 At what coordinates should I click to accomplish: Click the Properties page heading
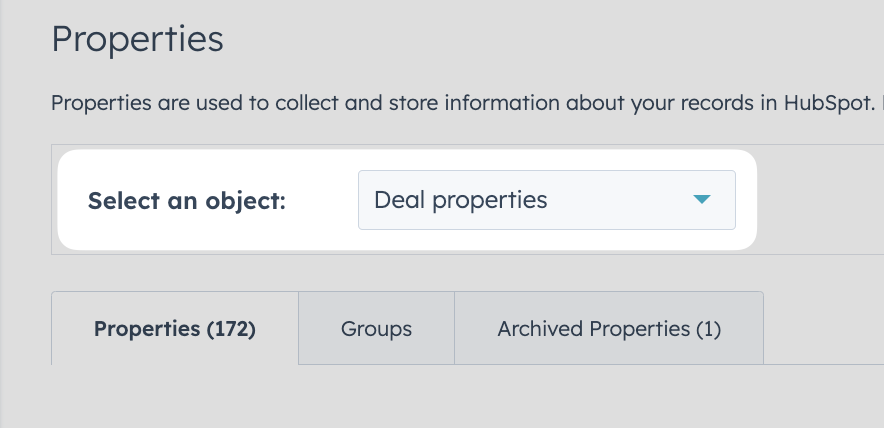tap(137, 39)
